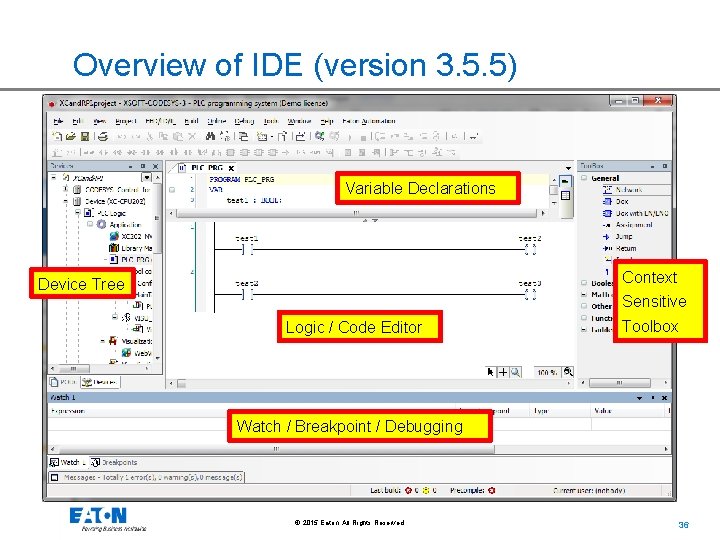Image resolution: width=720 pixels, height=540 pixels.
Task: Close the Devices panel
Action: pyautogui.click(x=155, y=166)
